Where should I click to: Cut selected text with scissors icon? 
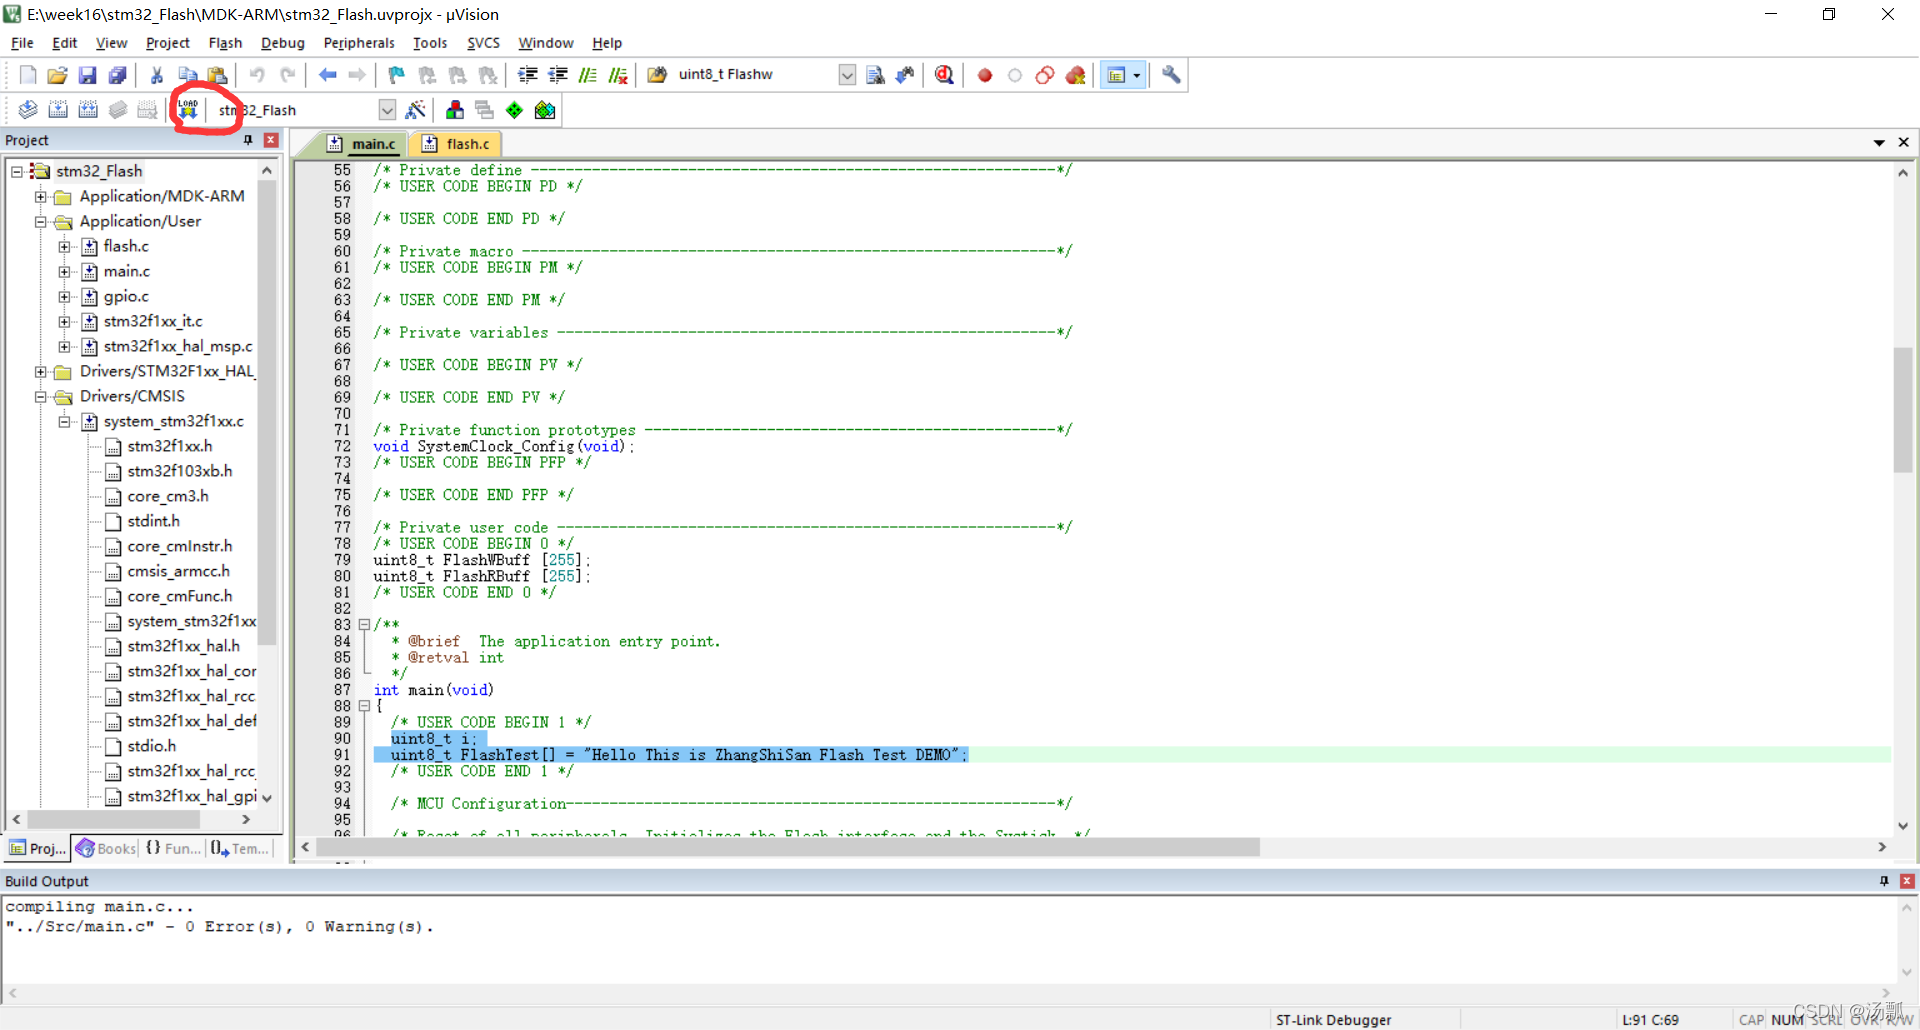(157, 75)
